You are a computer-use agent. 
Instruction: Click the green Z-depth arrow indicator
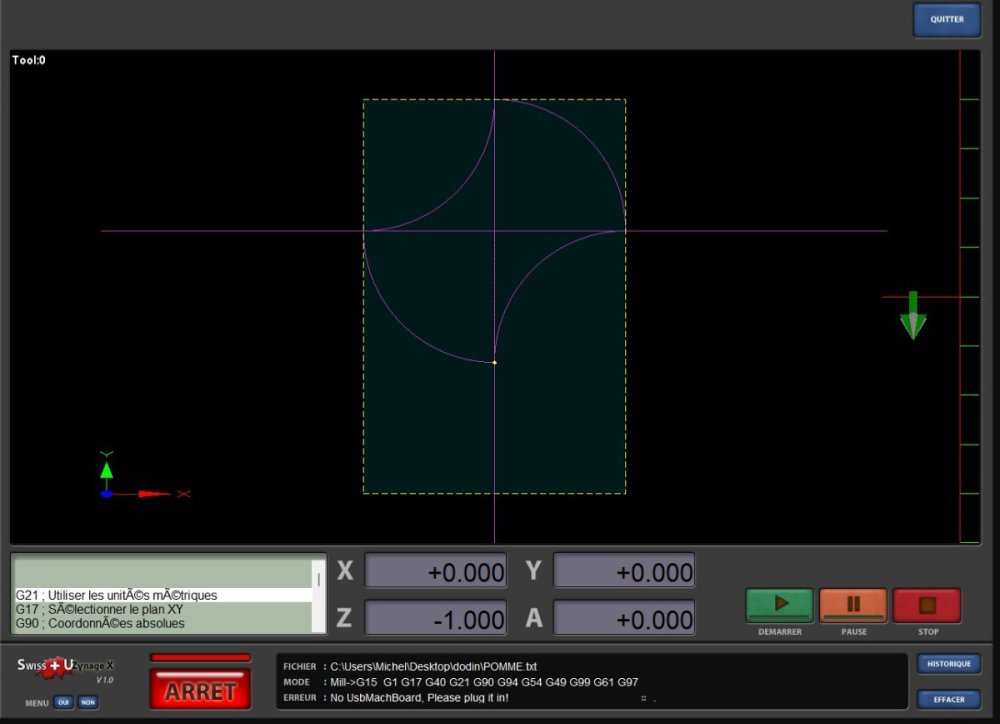(x=913, y=316)
